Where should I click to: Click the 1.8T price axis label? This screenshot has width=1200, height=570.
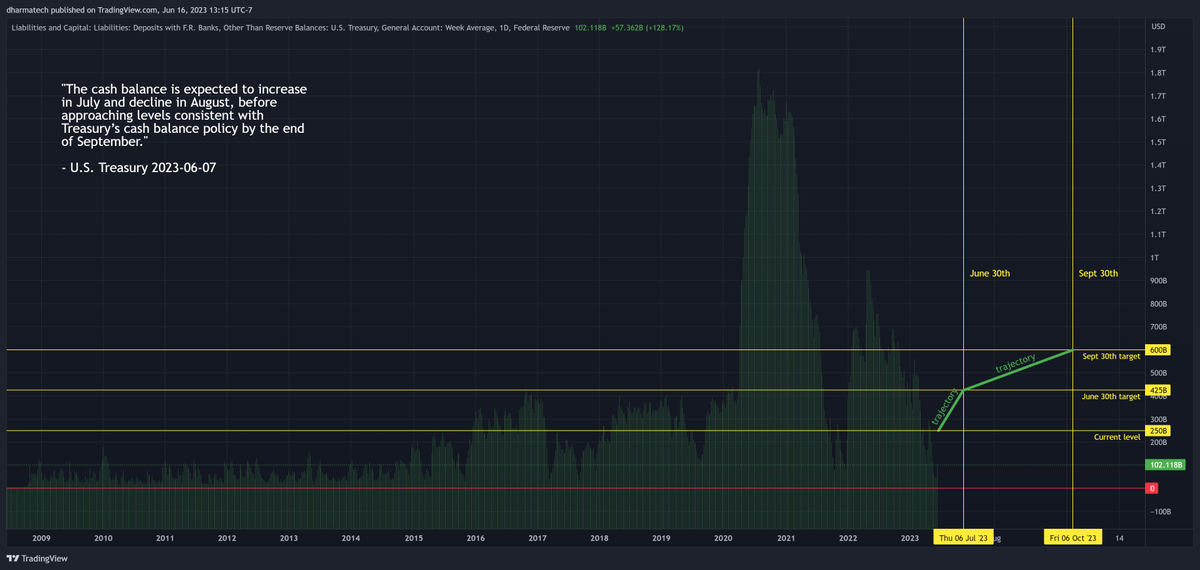(1158, 73)
